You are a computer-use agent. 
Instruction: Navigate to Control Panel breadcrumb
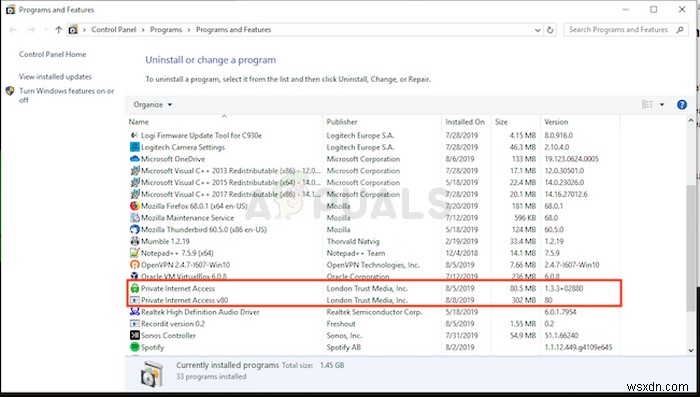point(113,29)
